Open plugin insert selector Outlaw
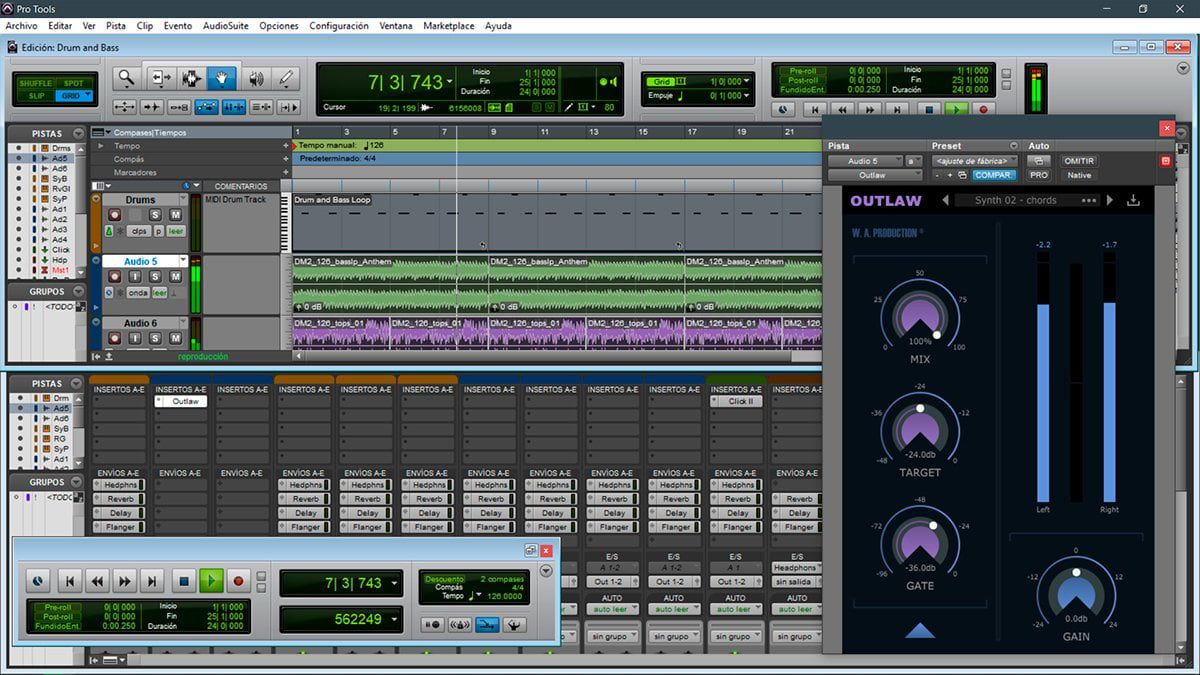 (874, 175)
